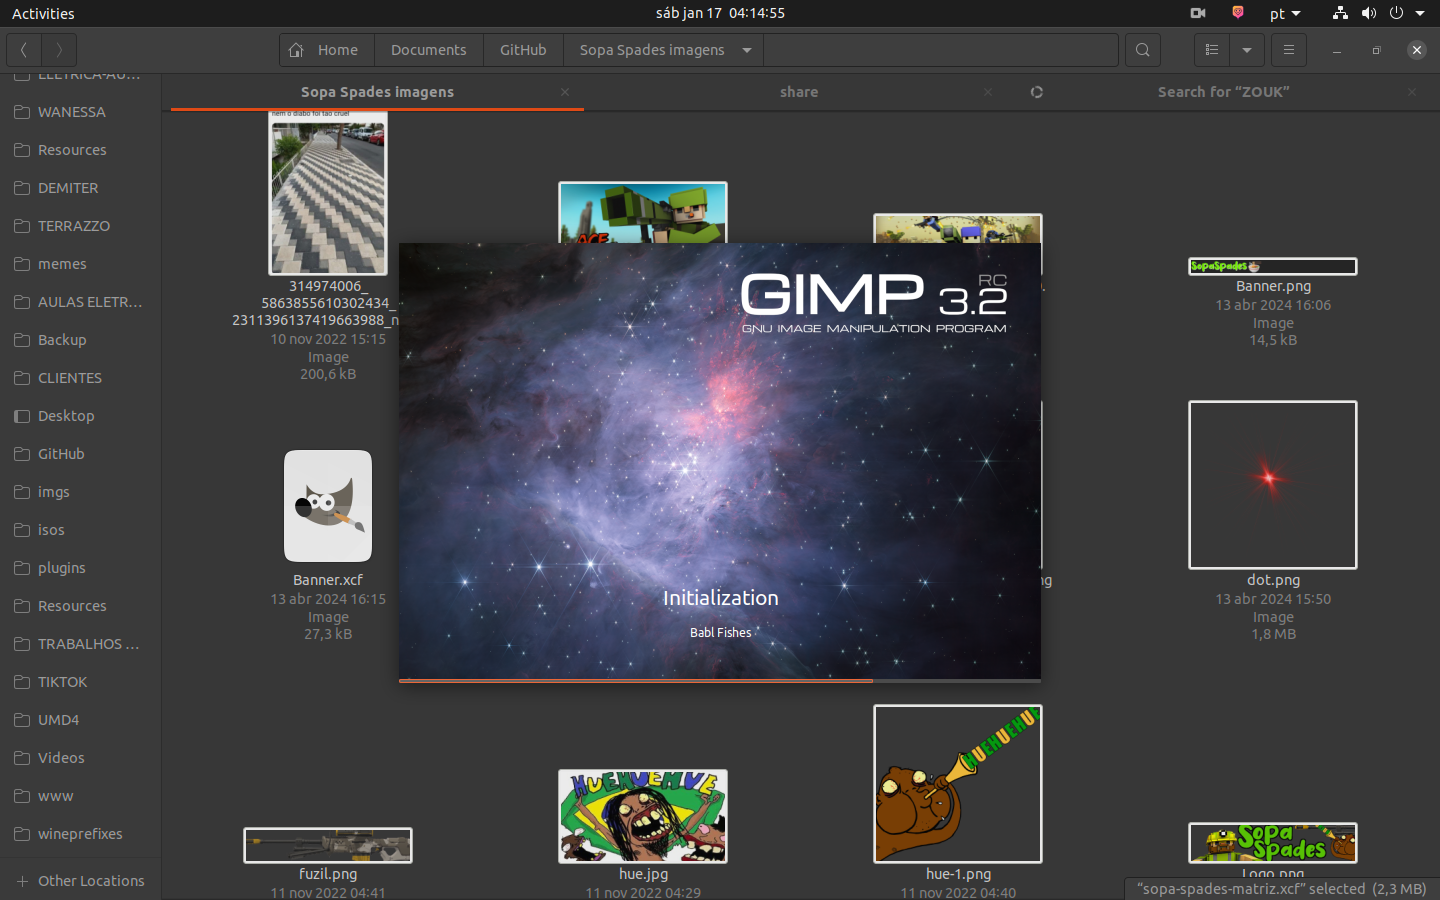Screen dimensions: 1440x900
Task: Click the back navigation arrow
Action: pos(24,50)
